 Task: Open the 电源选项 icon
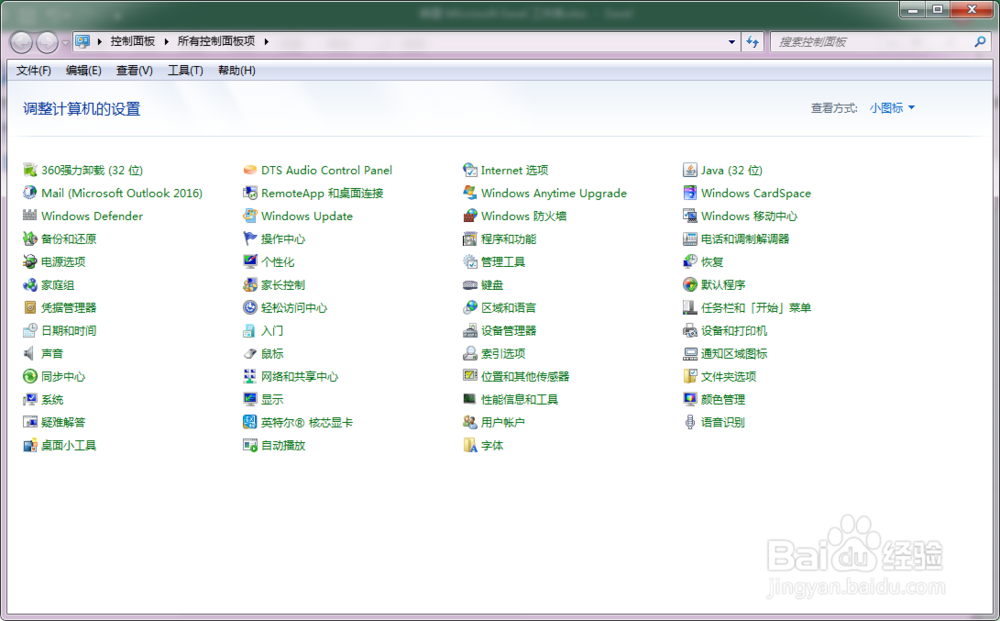(x=30, y=262)
